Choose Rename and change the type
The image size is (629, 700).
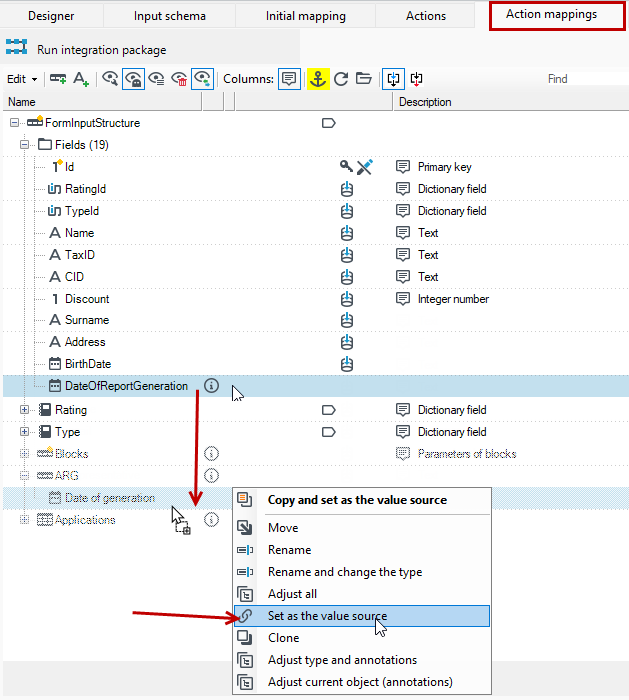coord(362,572)
